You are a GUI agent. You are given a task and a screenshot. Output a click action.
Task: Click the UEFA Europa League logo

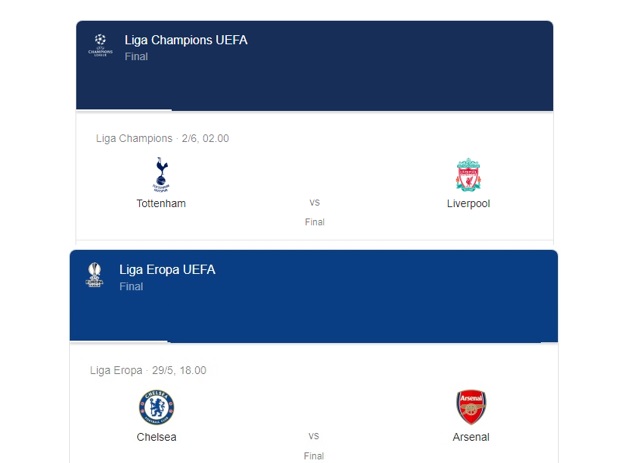(94, 275)
